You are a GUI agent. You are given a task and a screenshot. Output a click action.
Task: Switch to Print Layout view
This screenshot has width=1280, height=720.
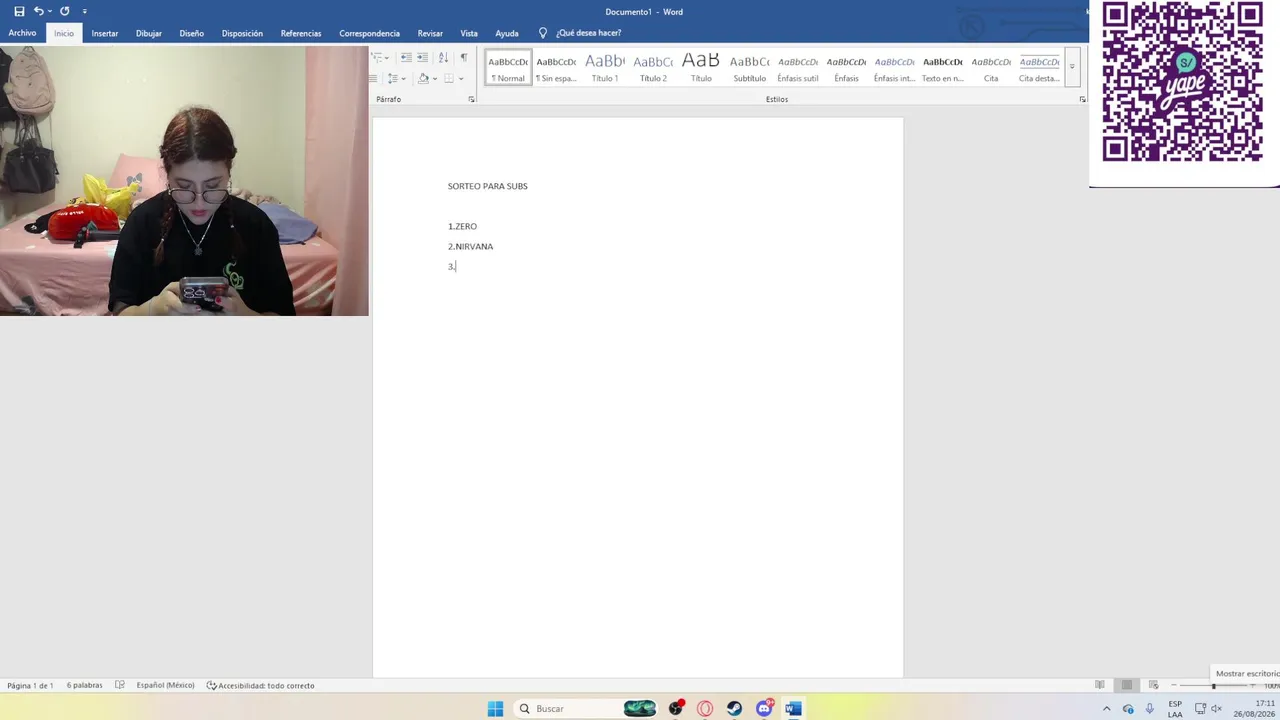[x=1127, y=685]
